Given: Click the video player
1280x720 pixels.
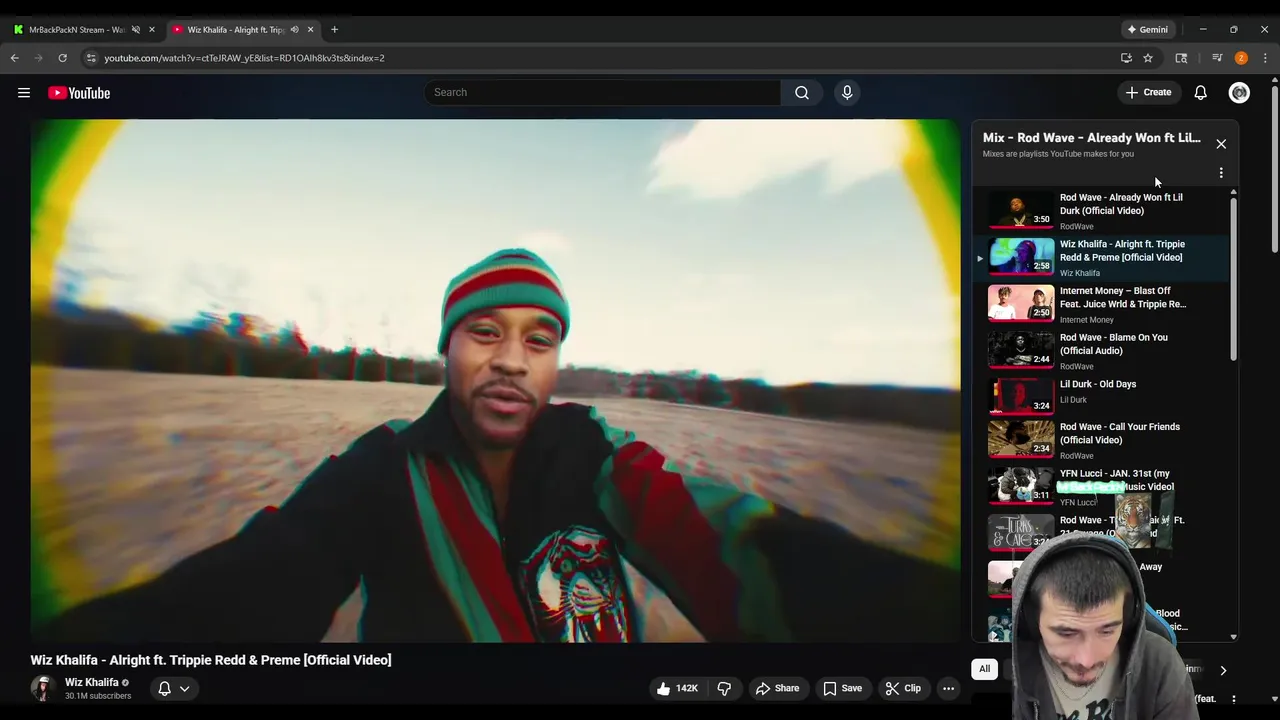Looking at the screenshot, I should [495, 381].
